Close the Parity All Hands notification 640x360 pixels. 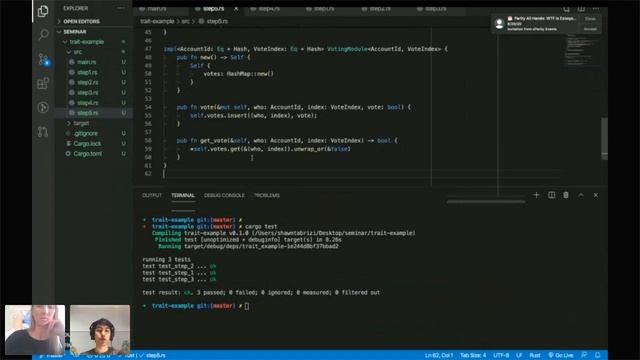[590, 19]
